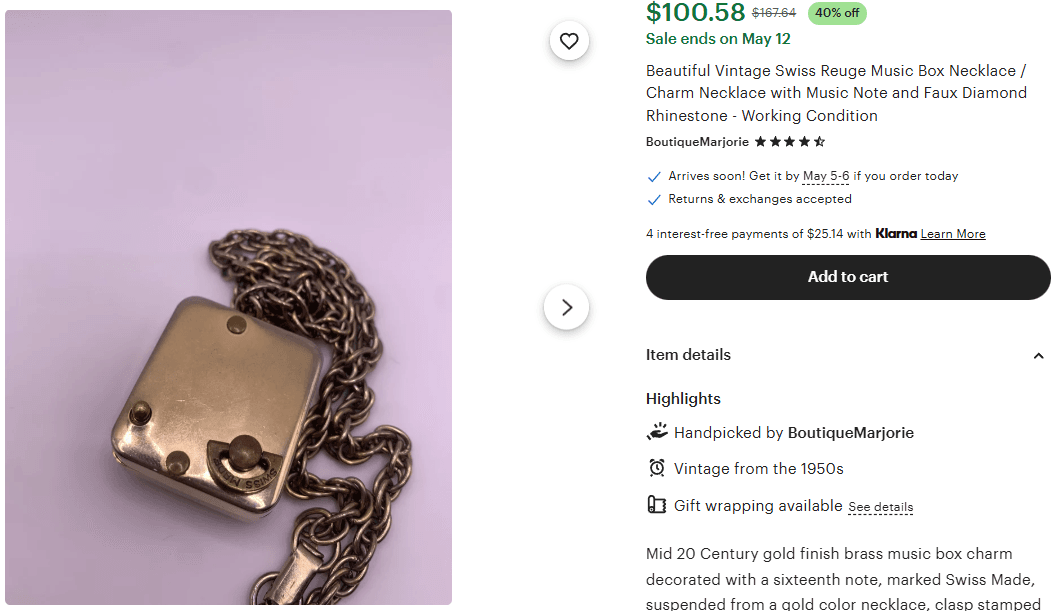The image size is (1058, 611).
Task: Visit the BoutiqueMarjorie shop page
Action: coord(697,141)
